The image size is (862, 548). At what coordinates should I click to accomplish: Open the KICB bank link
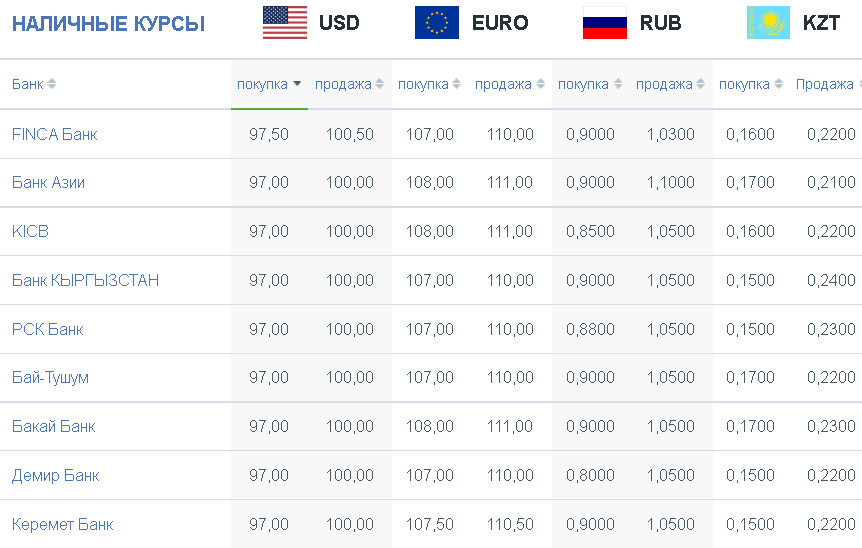[x=30, y=231]
